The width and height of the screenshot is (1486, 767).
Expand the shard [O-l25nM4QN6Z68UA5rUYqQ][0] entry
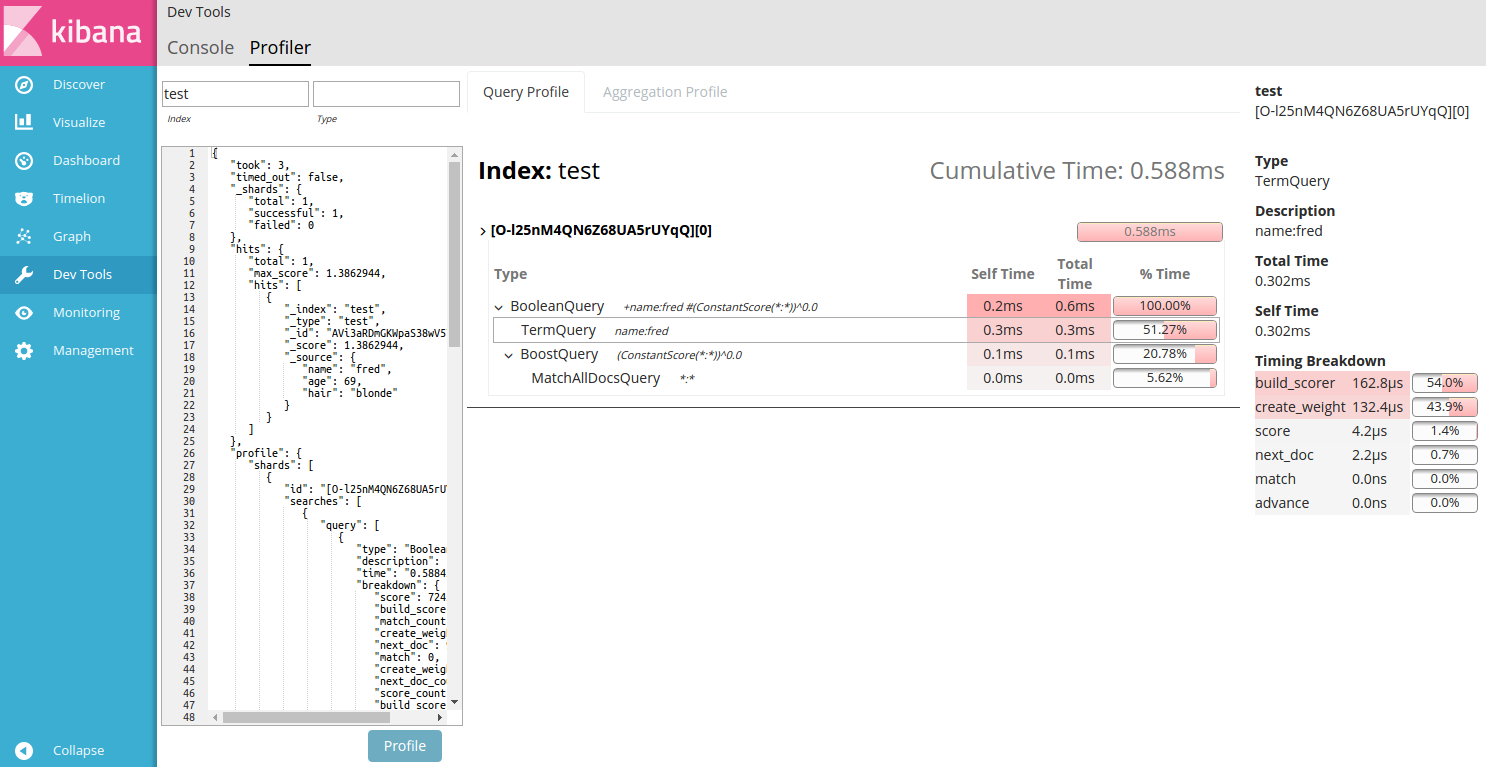[x=483, y=230]
